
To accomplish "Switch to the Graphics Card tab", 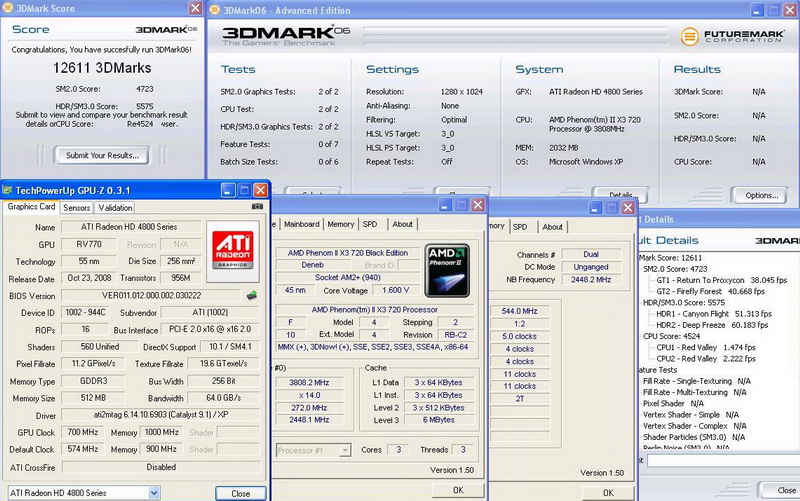I will [31, 207].
